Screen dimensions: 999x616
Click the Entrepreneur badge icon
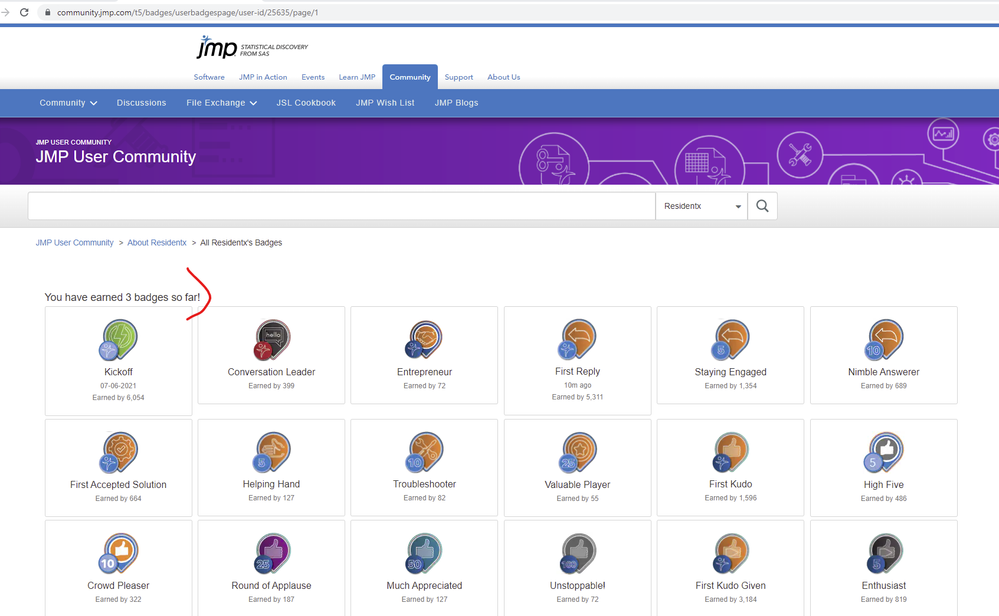tap(424, 340)
